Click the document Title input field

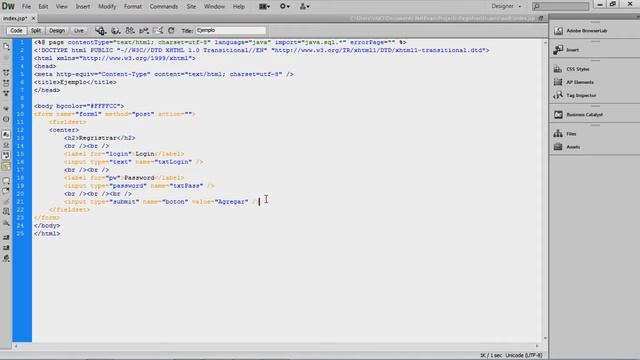click(231, 30)
